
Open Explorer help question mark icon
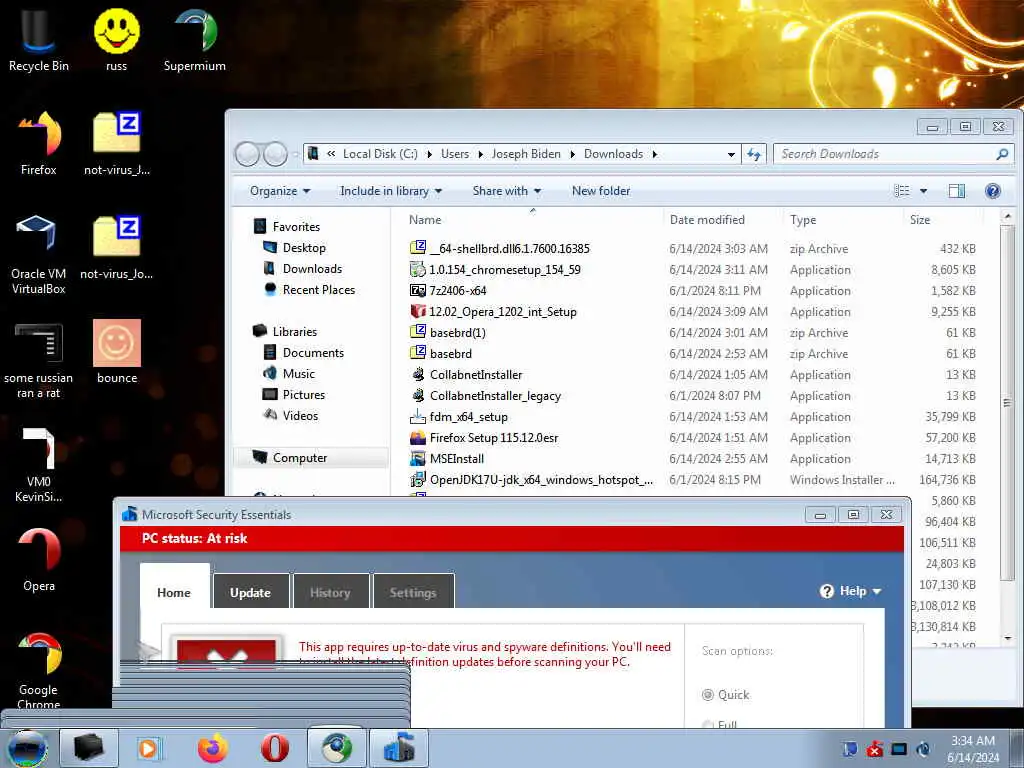coord(993,191)
